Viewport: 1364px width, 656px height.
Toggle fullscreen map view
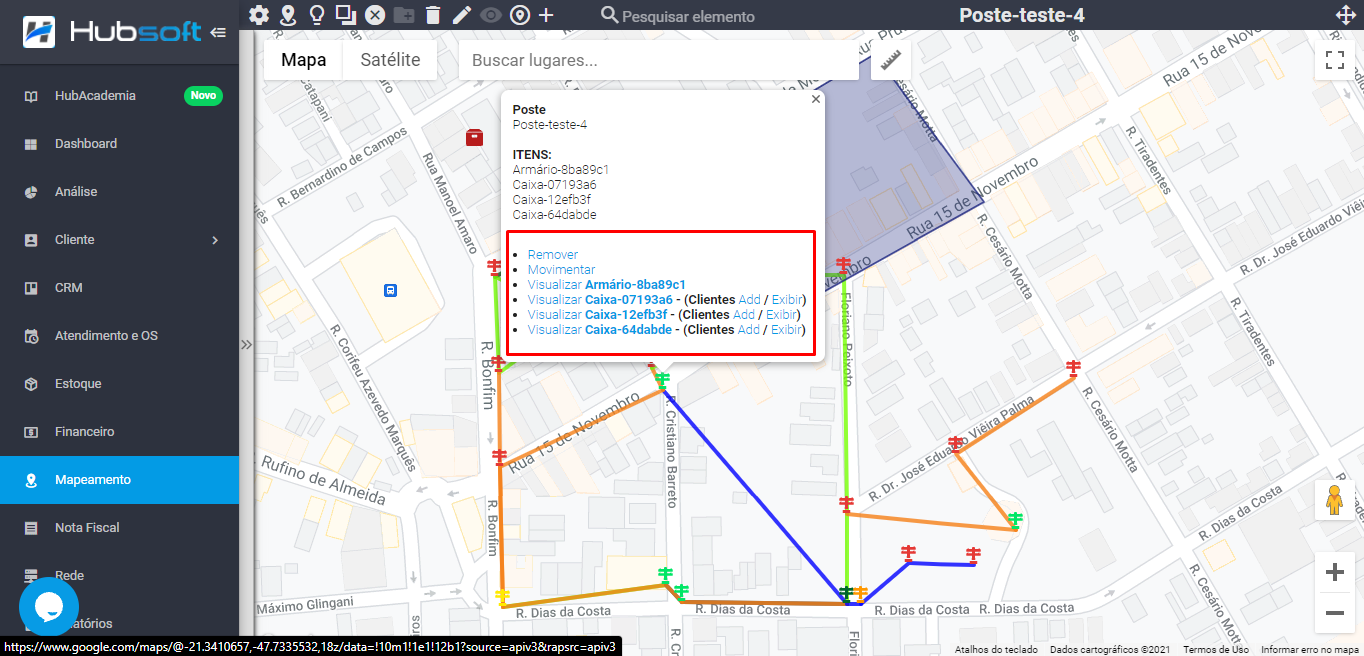1334,60
